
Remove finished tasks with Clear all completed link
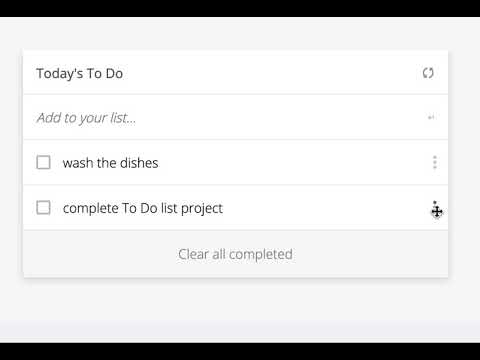[x=235, y=254]
